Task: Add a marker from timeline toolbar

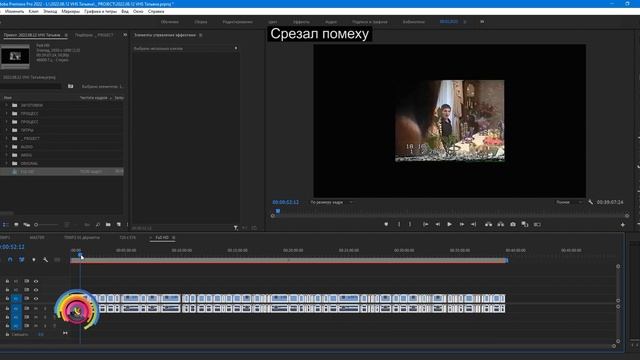Action: pyautogui.click(x=34, y=260)
